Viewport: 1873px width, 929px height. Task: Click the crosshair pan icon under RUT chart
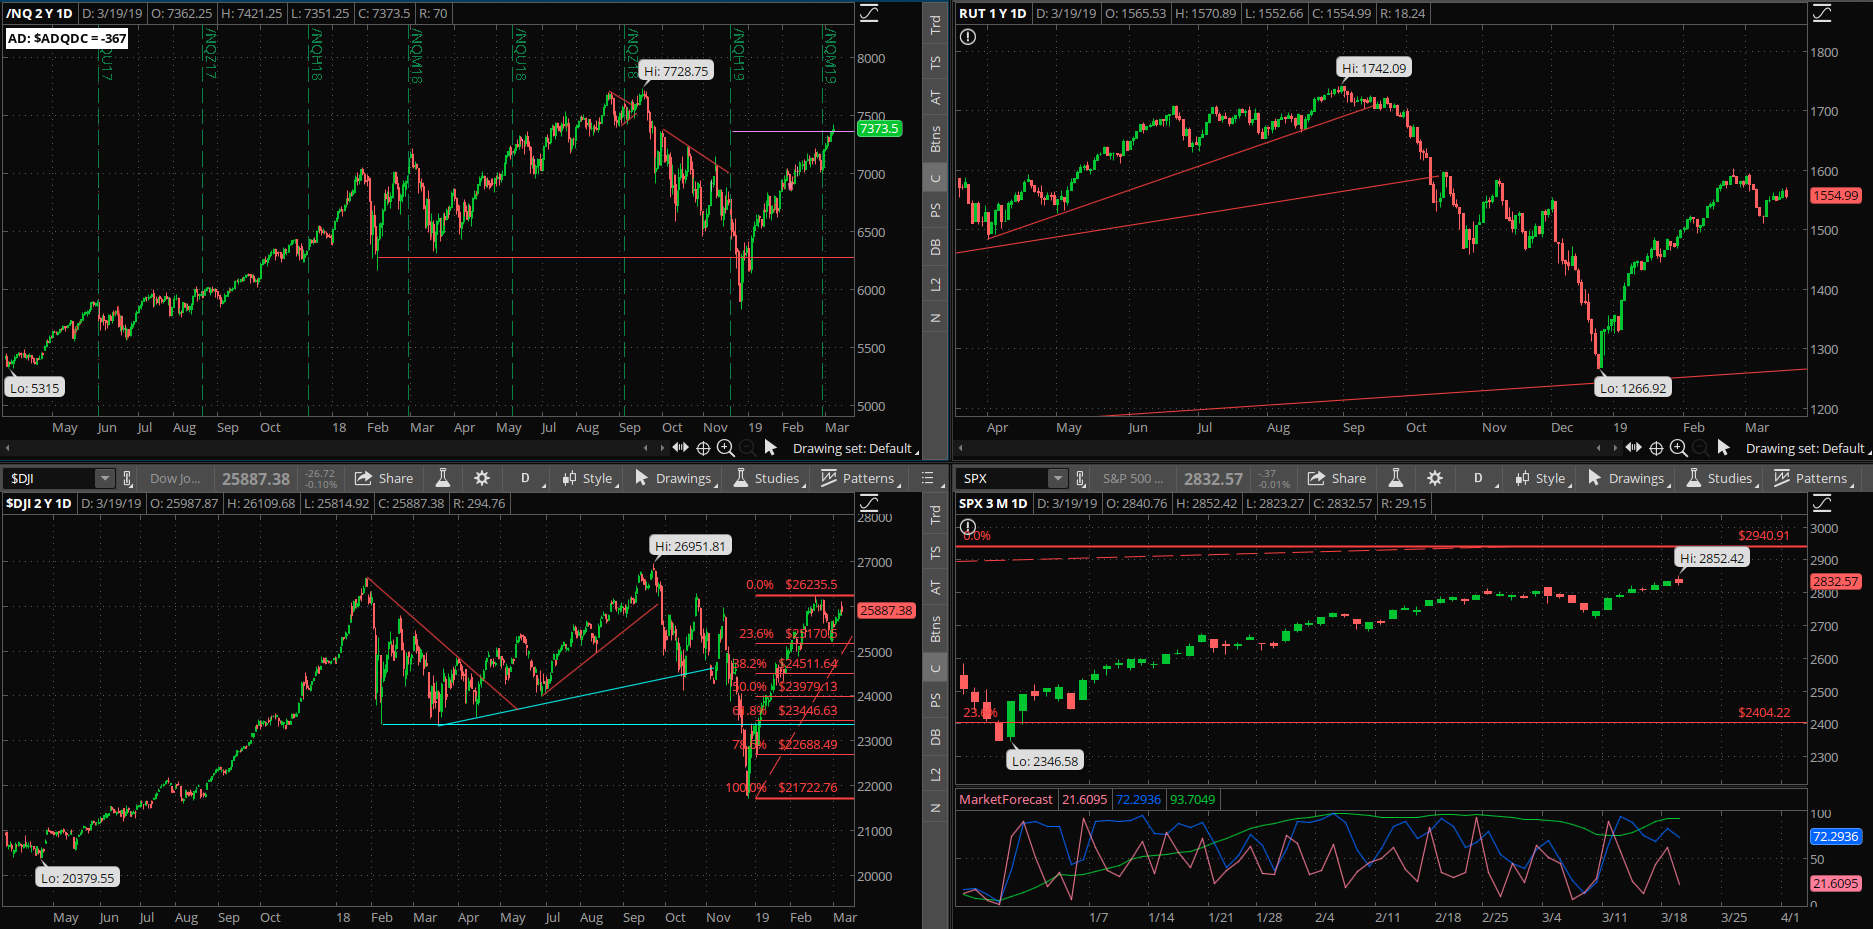pos(1656,448)
